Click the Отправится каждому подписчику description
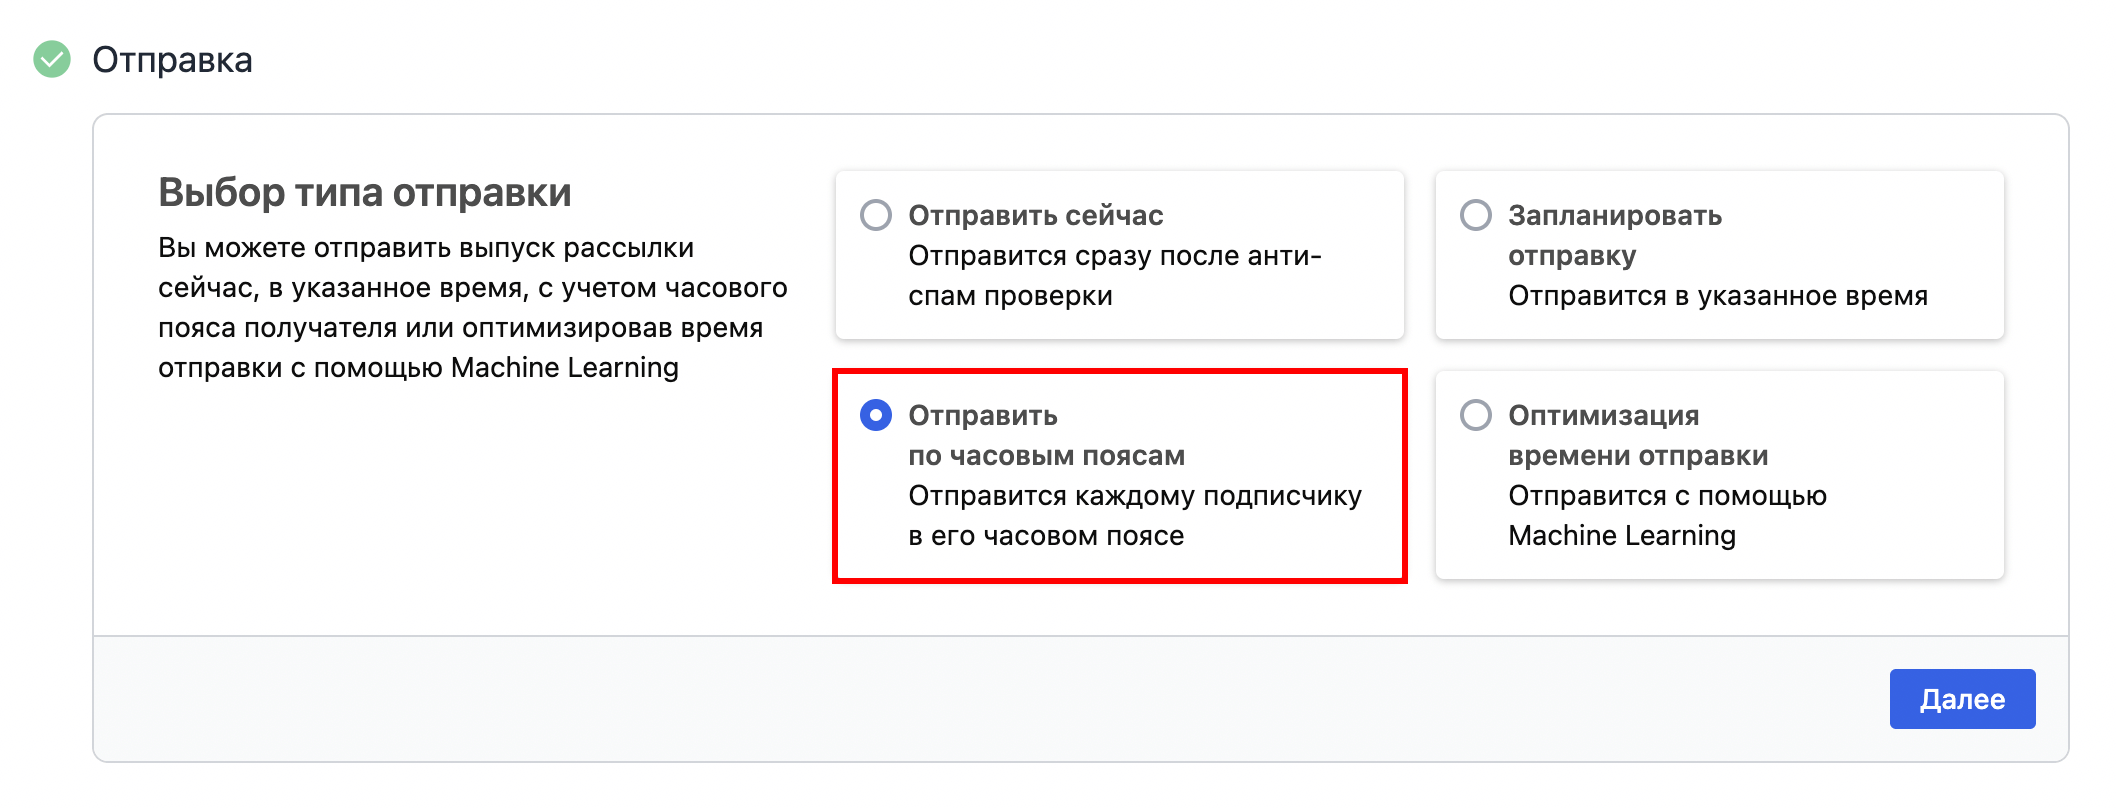This screenshot has width=2116, height=808. (x=1134, y=496)
